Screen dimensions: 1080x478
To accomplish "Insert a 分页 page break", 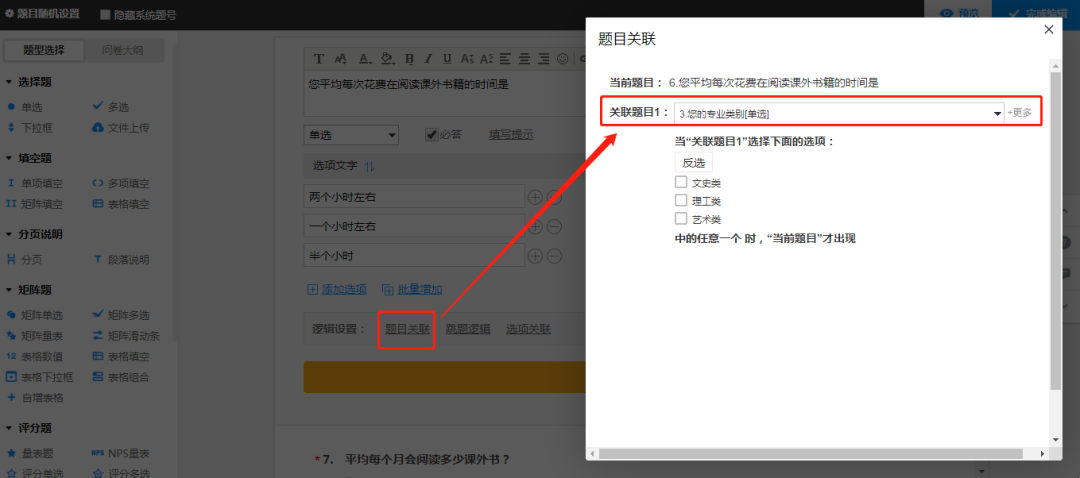I will coord(24,260).
